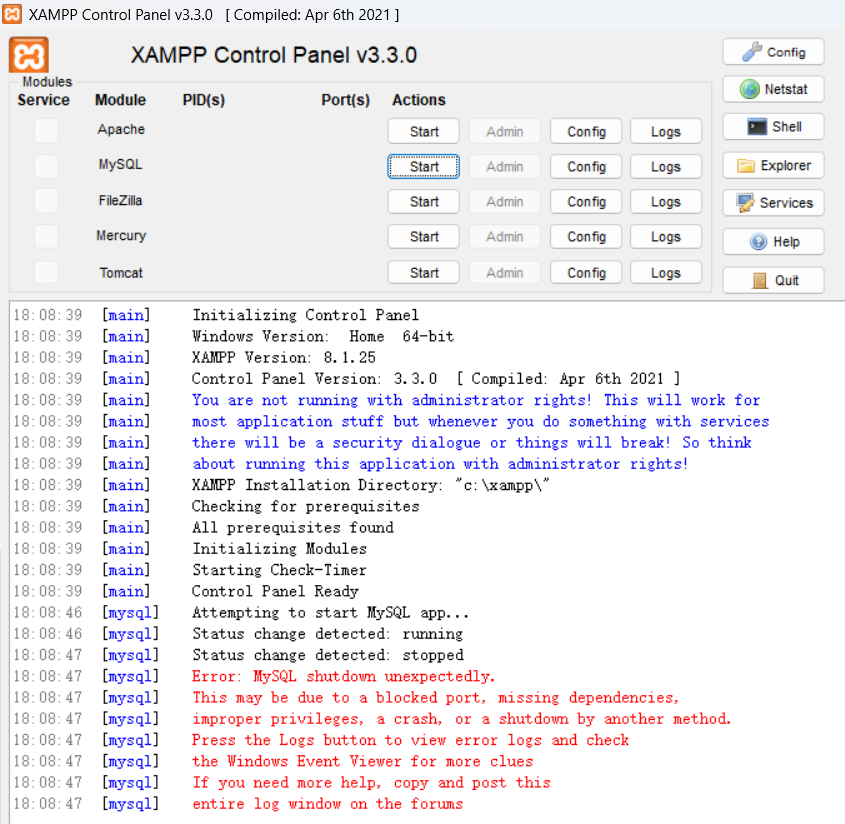Click the XAMPP Control Panel v3.3.0 heading
The image size is (845, 824).
point(274,55)
